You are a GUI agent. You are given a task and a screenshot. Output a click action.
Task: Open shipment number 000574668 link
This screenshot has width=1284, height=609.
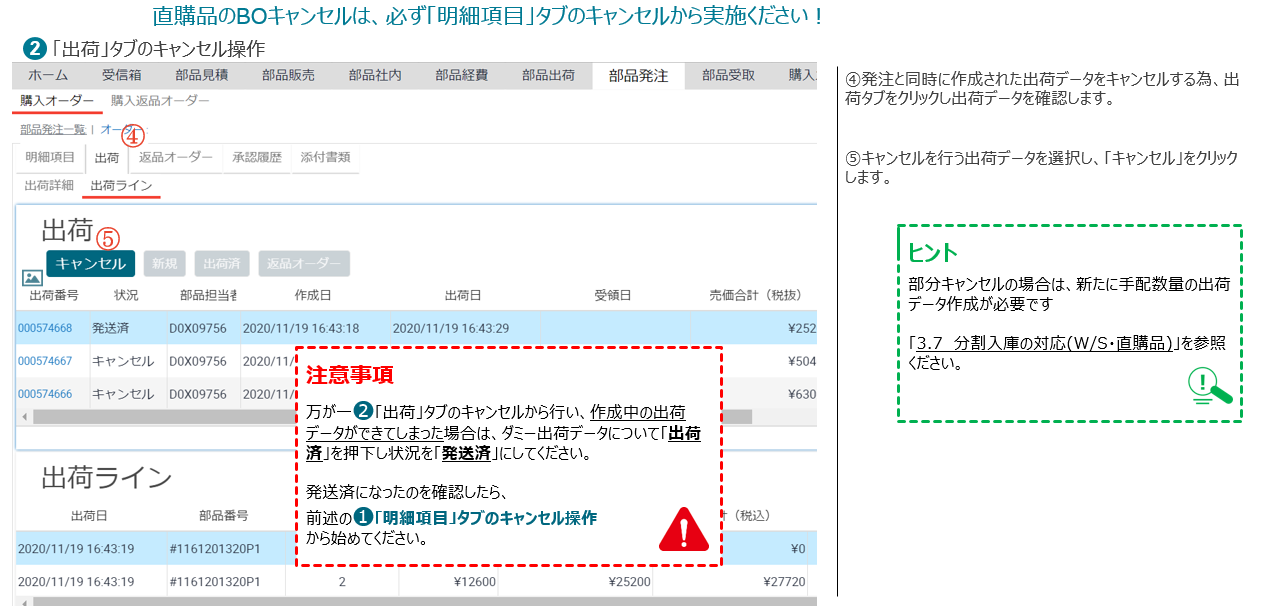pos(44,328)
